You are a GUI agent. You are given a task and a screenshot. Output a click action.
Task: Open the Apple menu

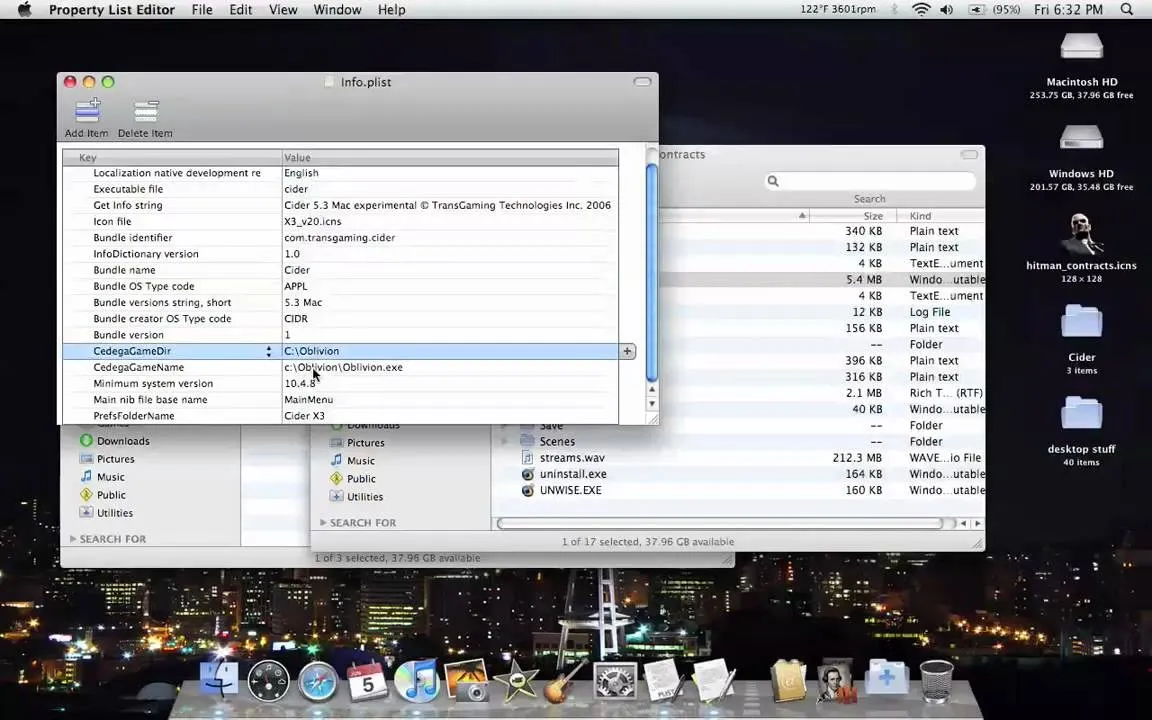[24, 10]
